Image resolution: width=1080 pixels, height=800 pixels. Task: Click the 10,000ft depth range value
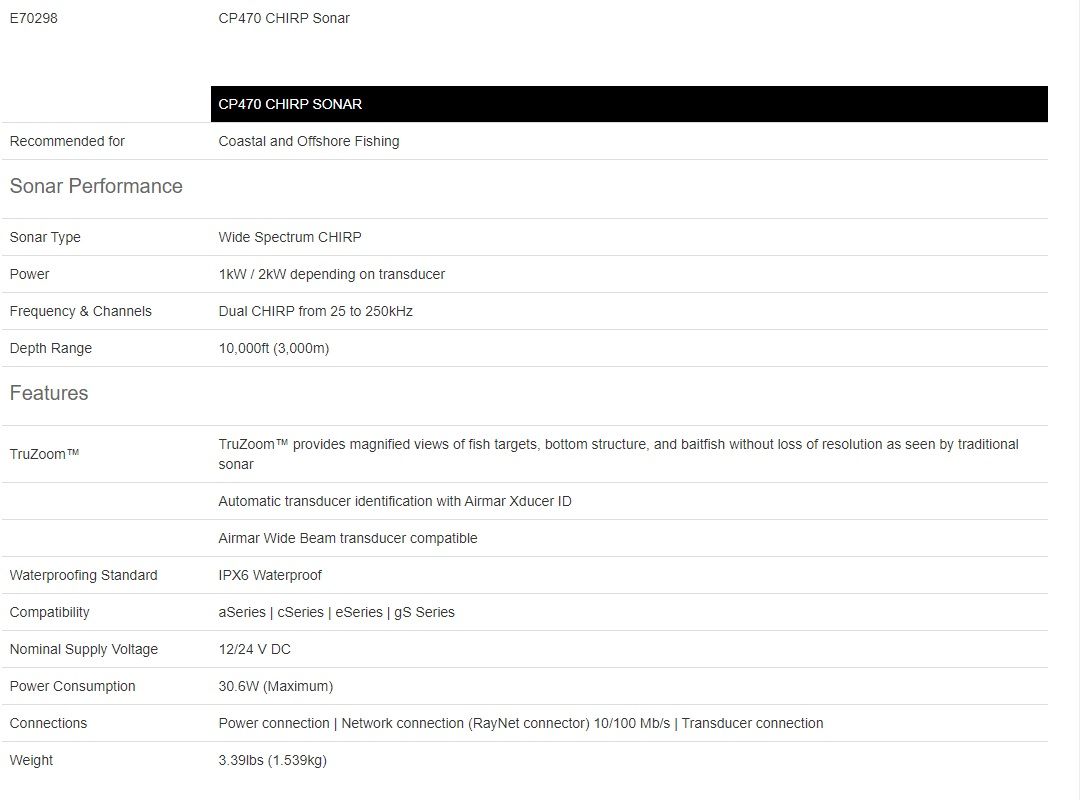click(x=274, y=348)
